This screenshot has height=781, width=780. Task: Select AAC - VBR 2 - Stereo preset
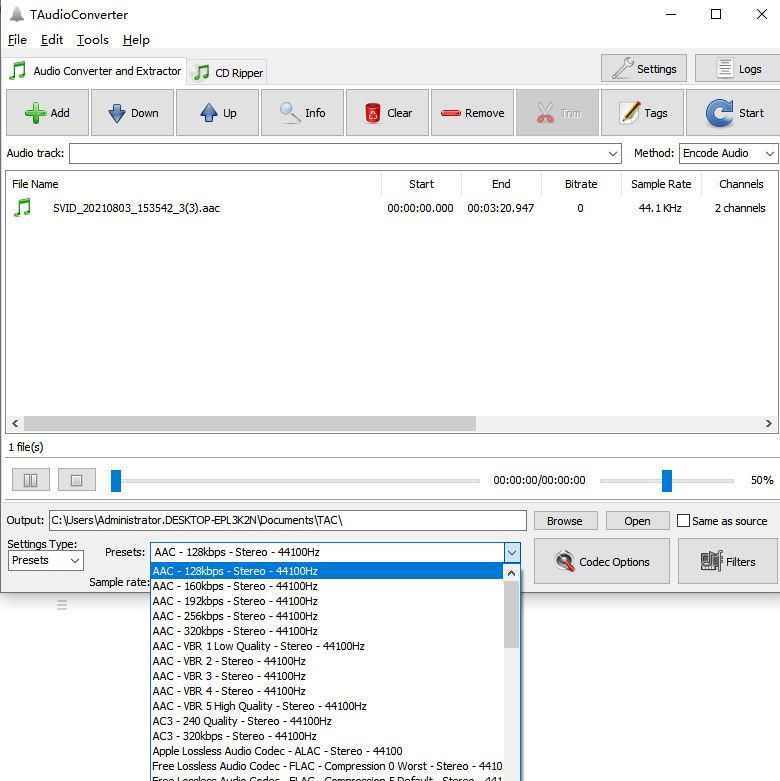coord(327,661)
